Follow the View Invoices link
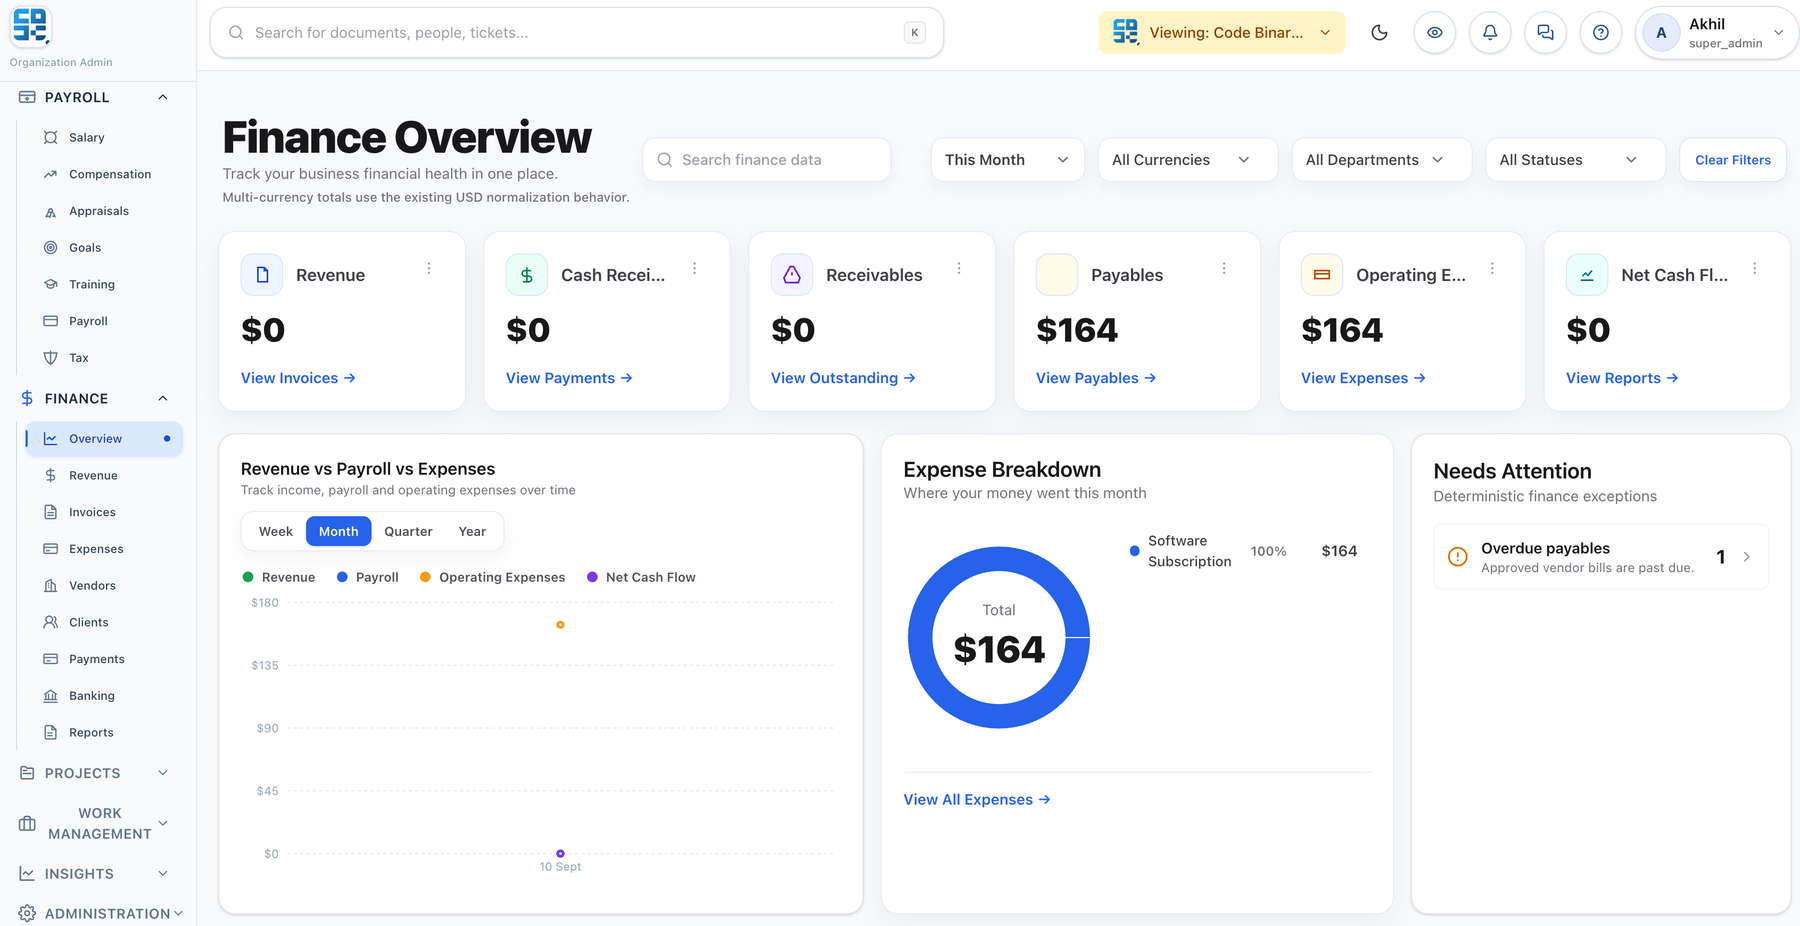1800x926 pixels. pyautogui.click(x=298, y=378)
